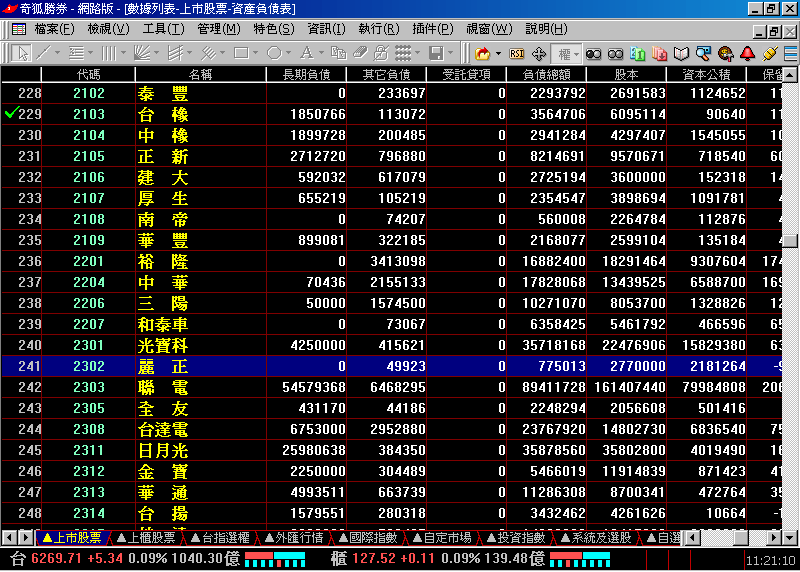Click the magnifier search icon

click(x=703, y=54)
